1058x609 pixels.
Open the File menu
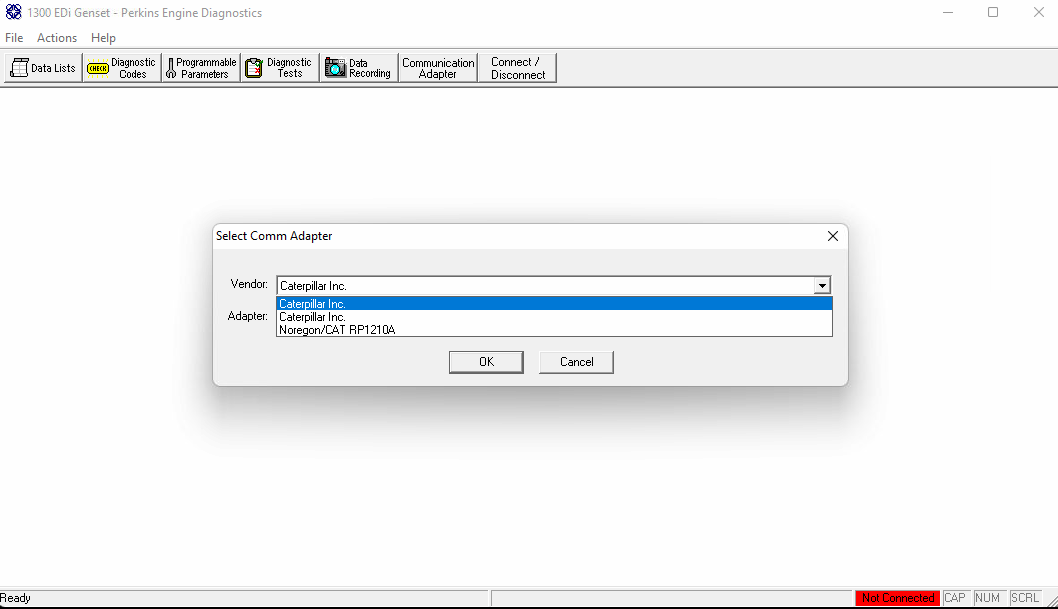click(14, 38)
